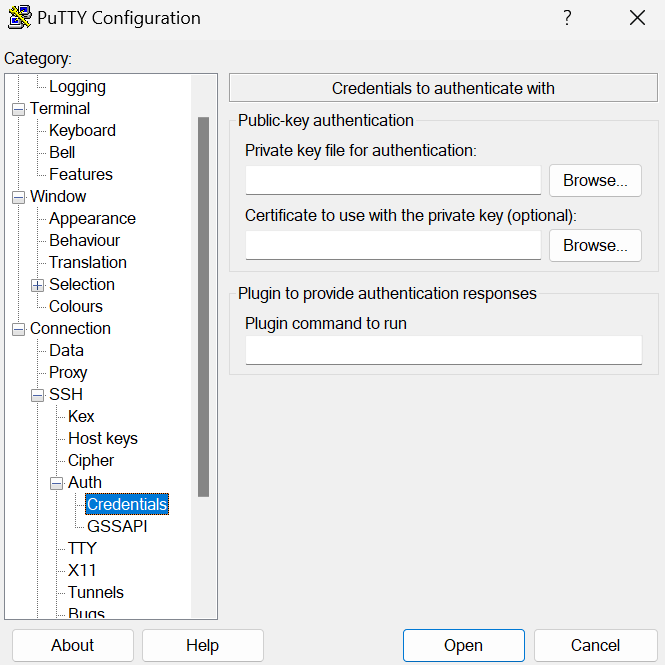Viewport: 665px width, 665px height.
Task: Collapse the Auth tree node
Action: [x=56, y=483]
